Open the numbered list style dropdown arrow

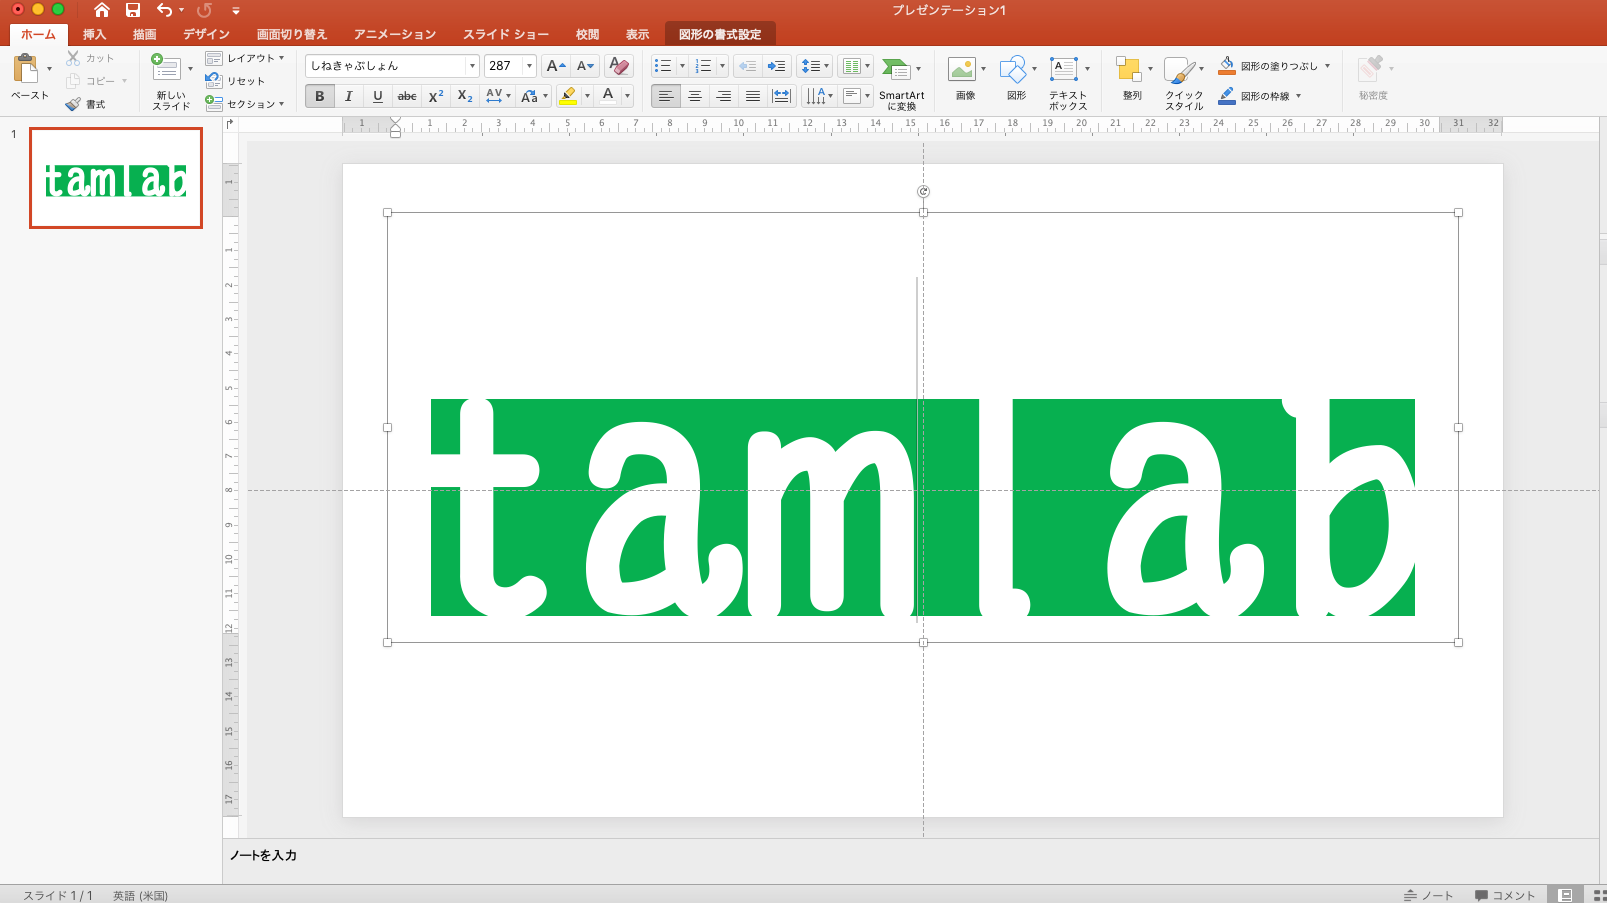722,66
